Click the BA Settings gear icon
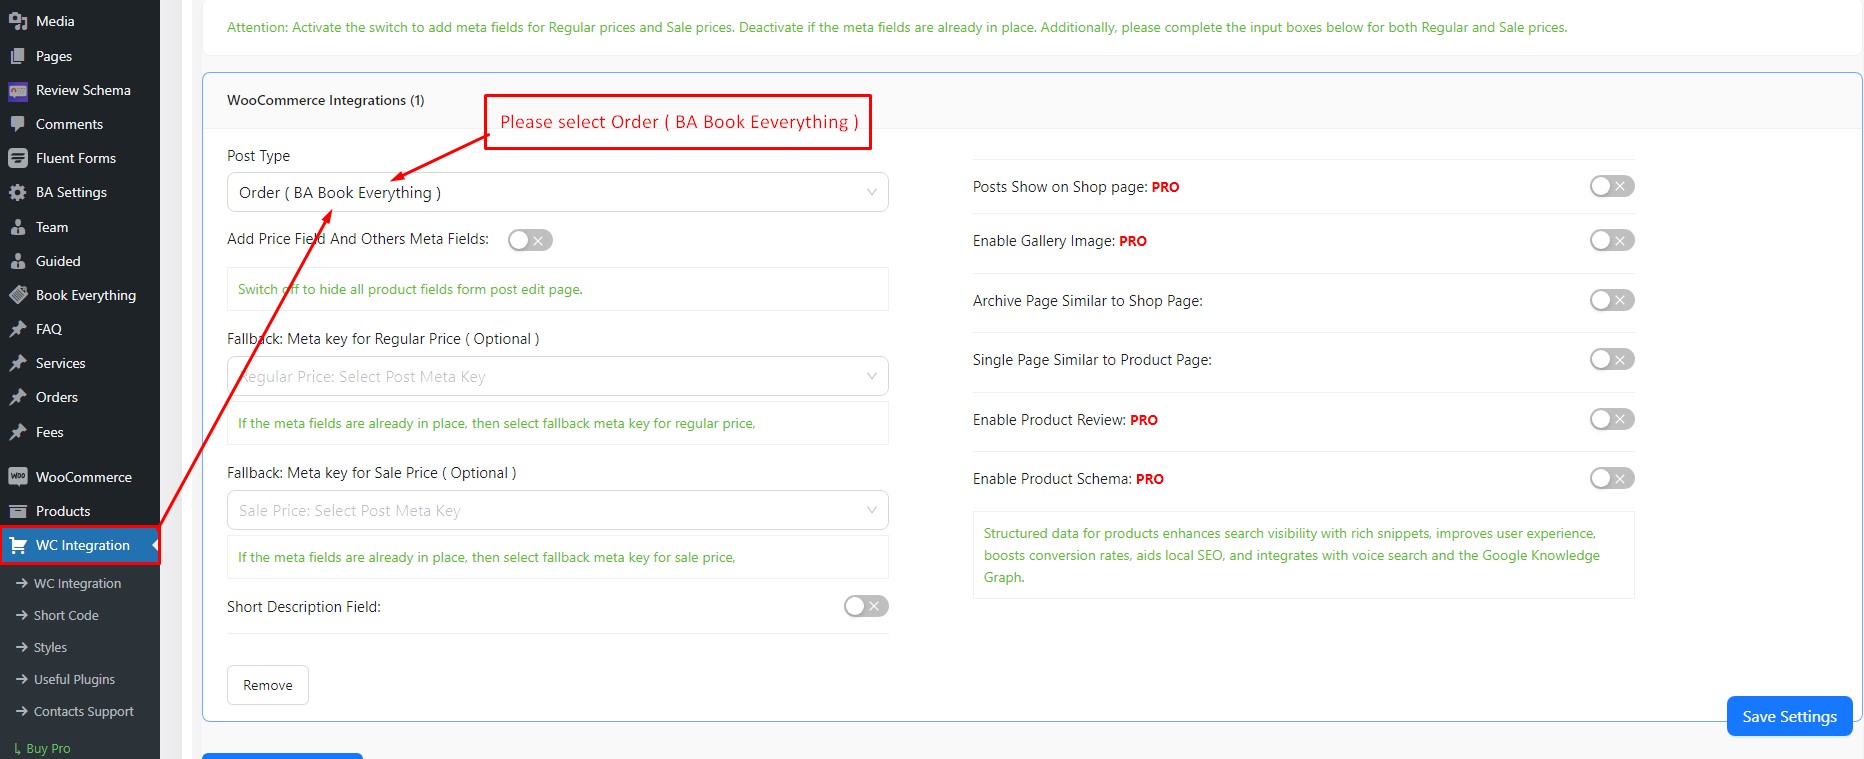The width and height of the screenshot is (1864, 759). 18,192
